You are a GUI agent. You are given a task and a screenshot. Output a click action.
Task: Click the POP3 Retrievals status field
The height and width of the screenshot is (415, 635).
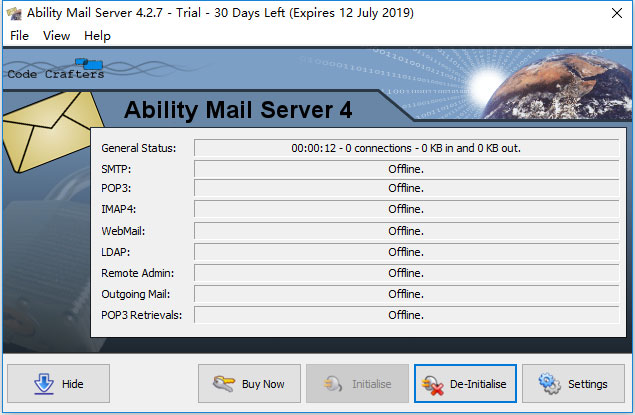[406, 315]
